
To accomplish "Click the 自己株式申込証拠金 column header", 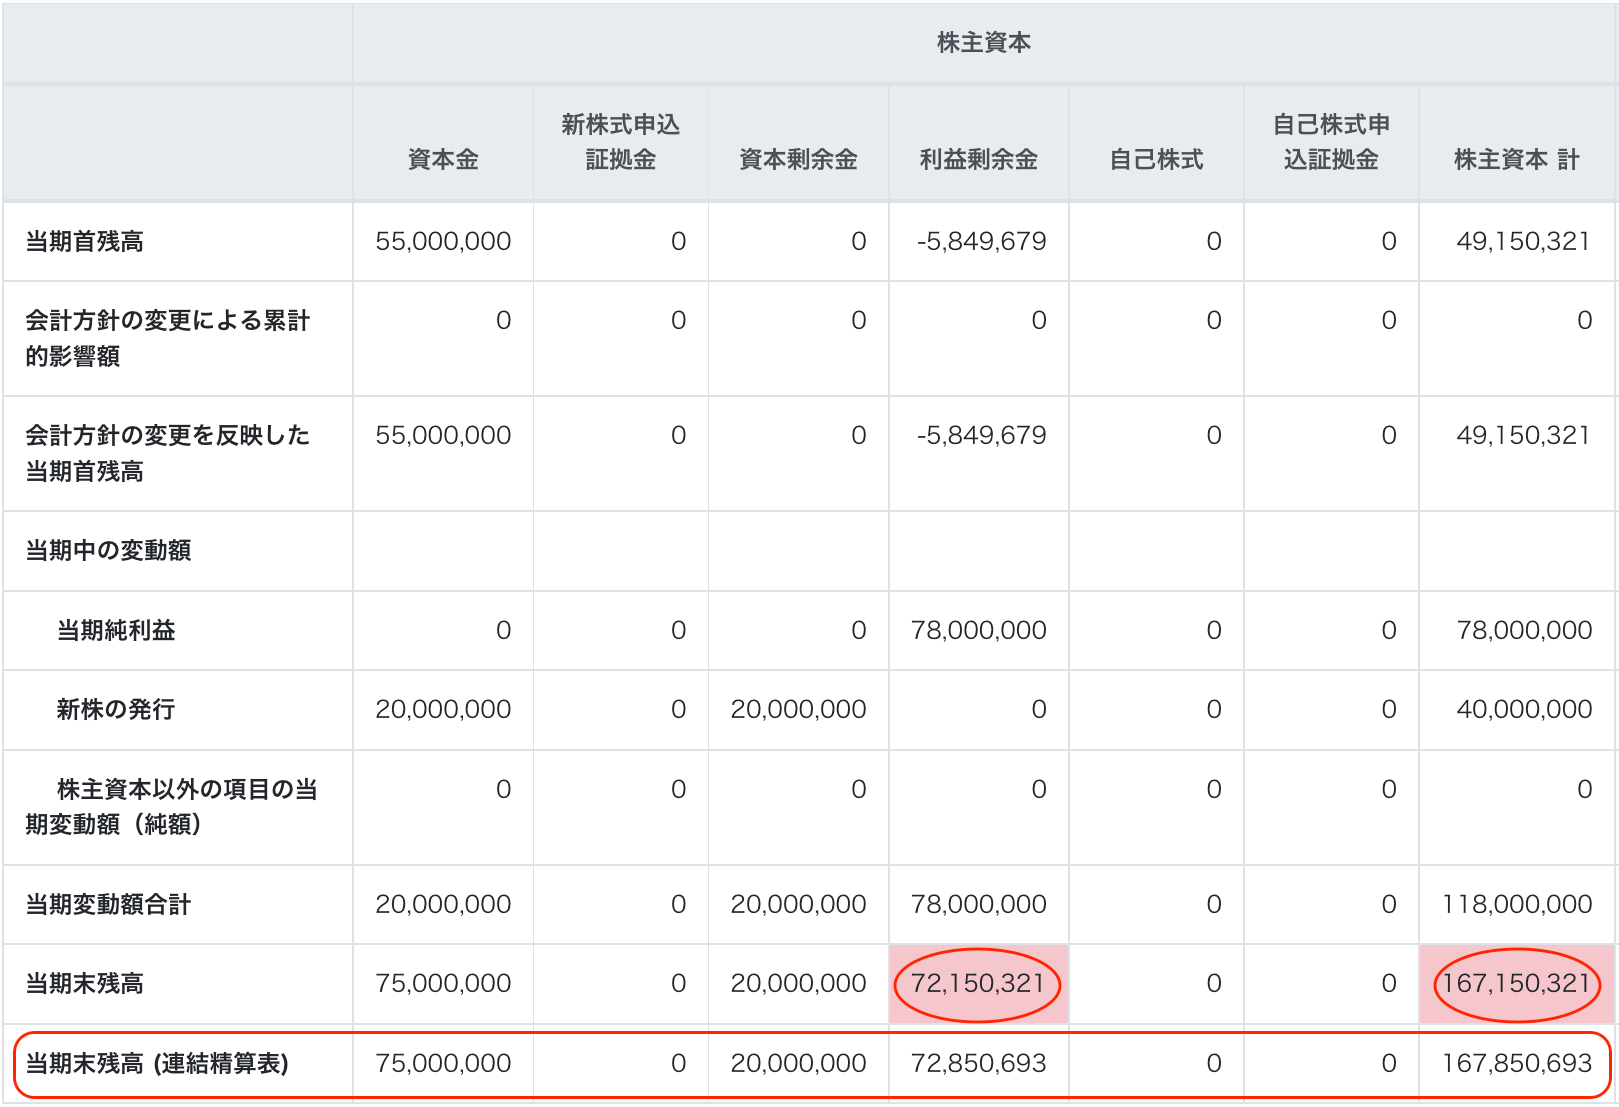I will point(1334,141).
